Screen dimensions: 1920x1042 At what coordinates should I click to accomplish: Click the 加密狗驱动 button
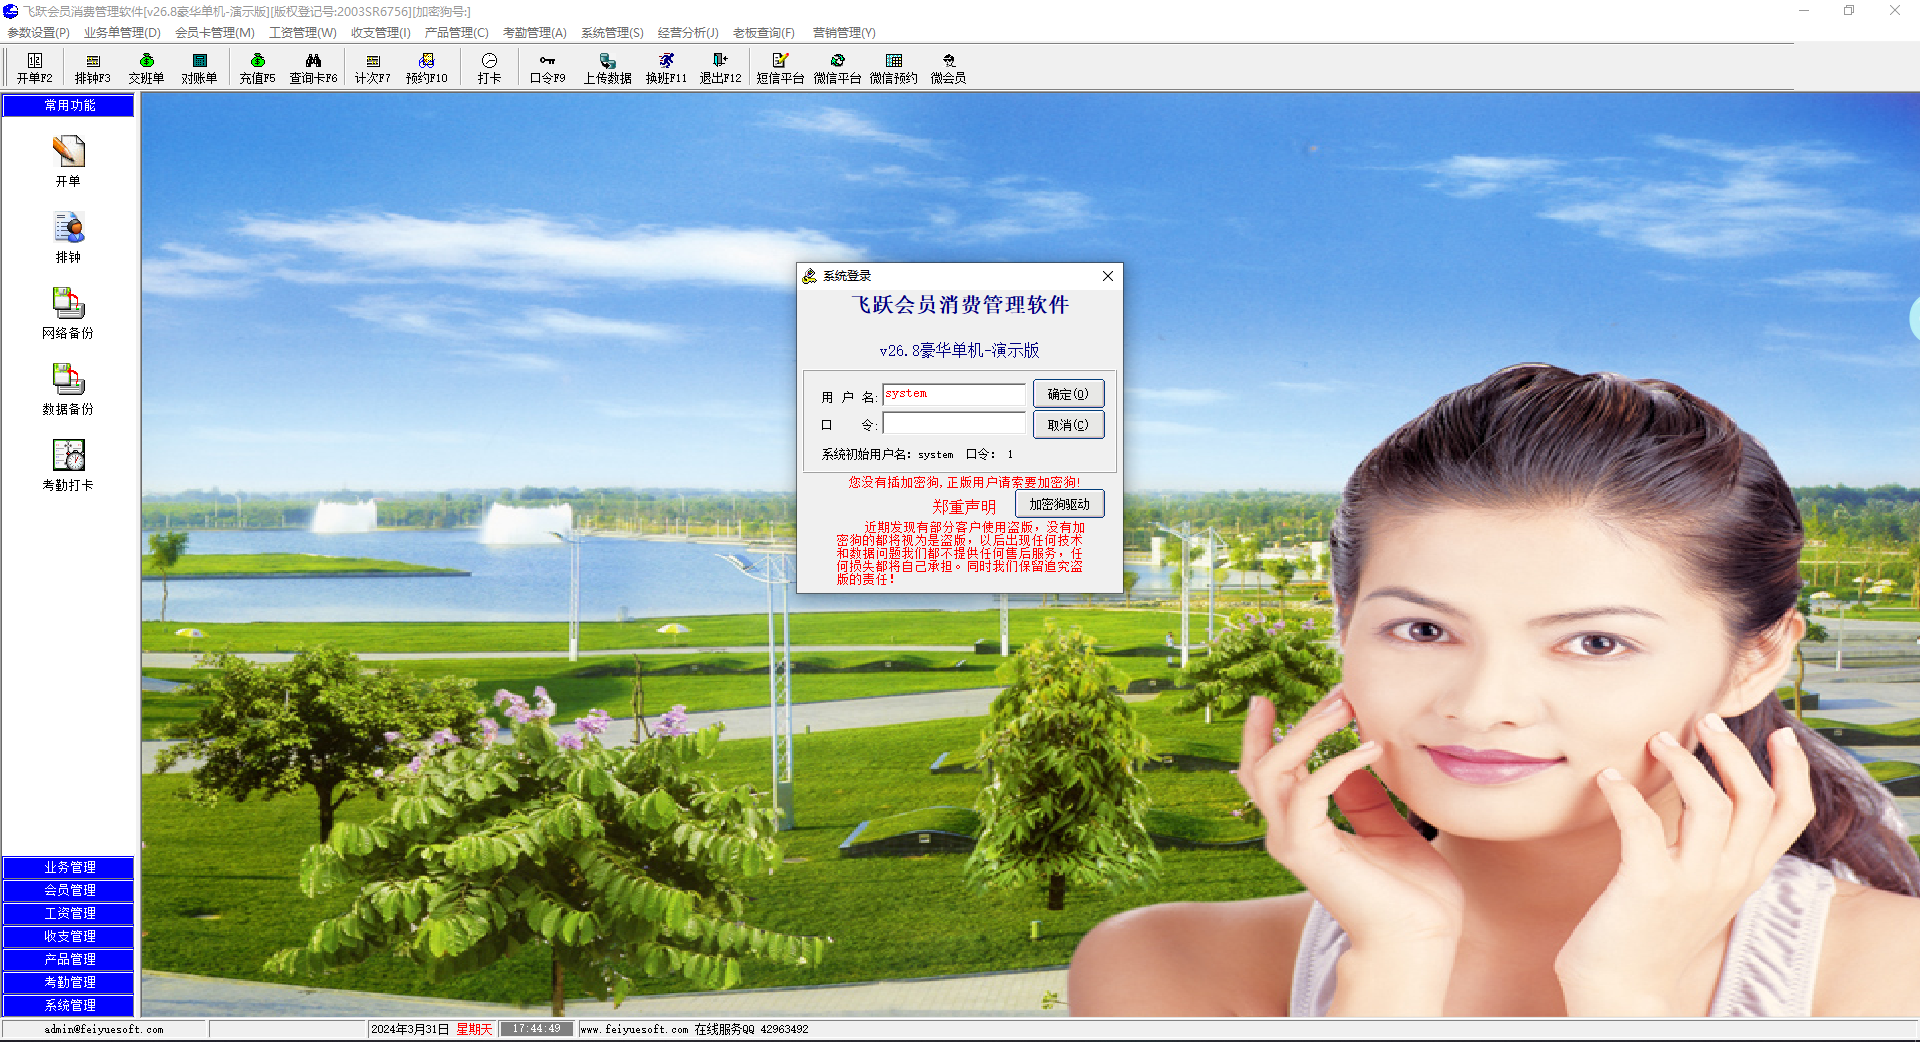(x=1059, y=504)
